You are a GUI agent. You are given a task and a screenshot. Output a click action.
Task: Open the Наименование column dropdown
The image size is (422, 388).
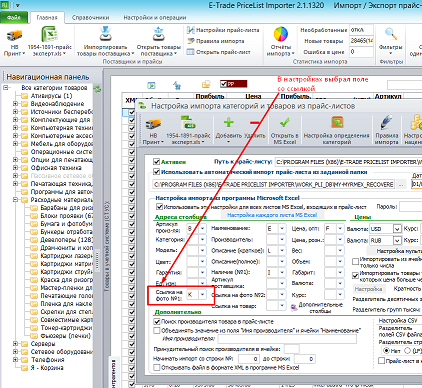282,229
